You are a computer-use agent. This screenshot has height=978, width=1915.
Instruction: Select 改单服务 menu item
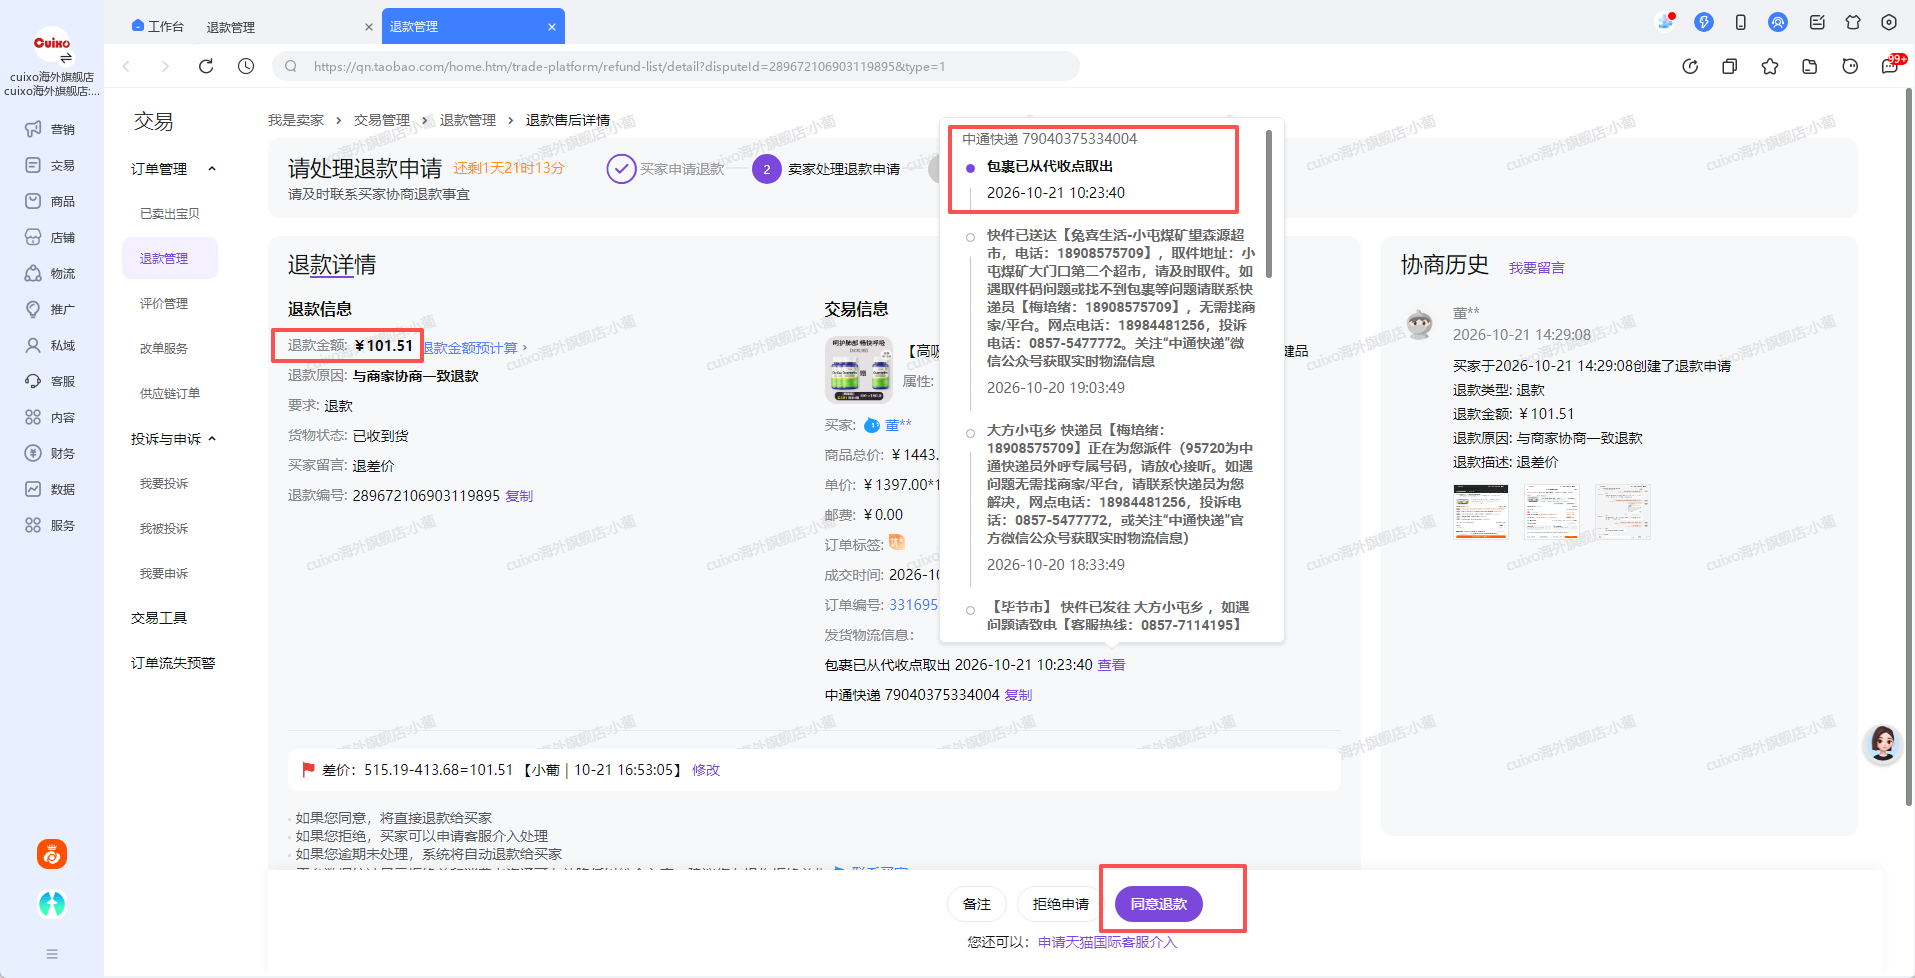[164, 349]
